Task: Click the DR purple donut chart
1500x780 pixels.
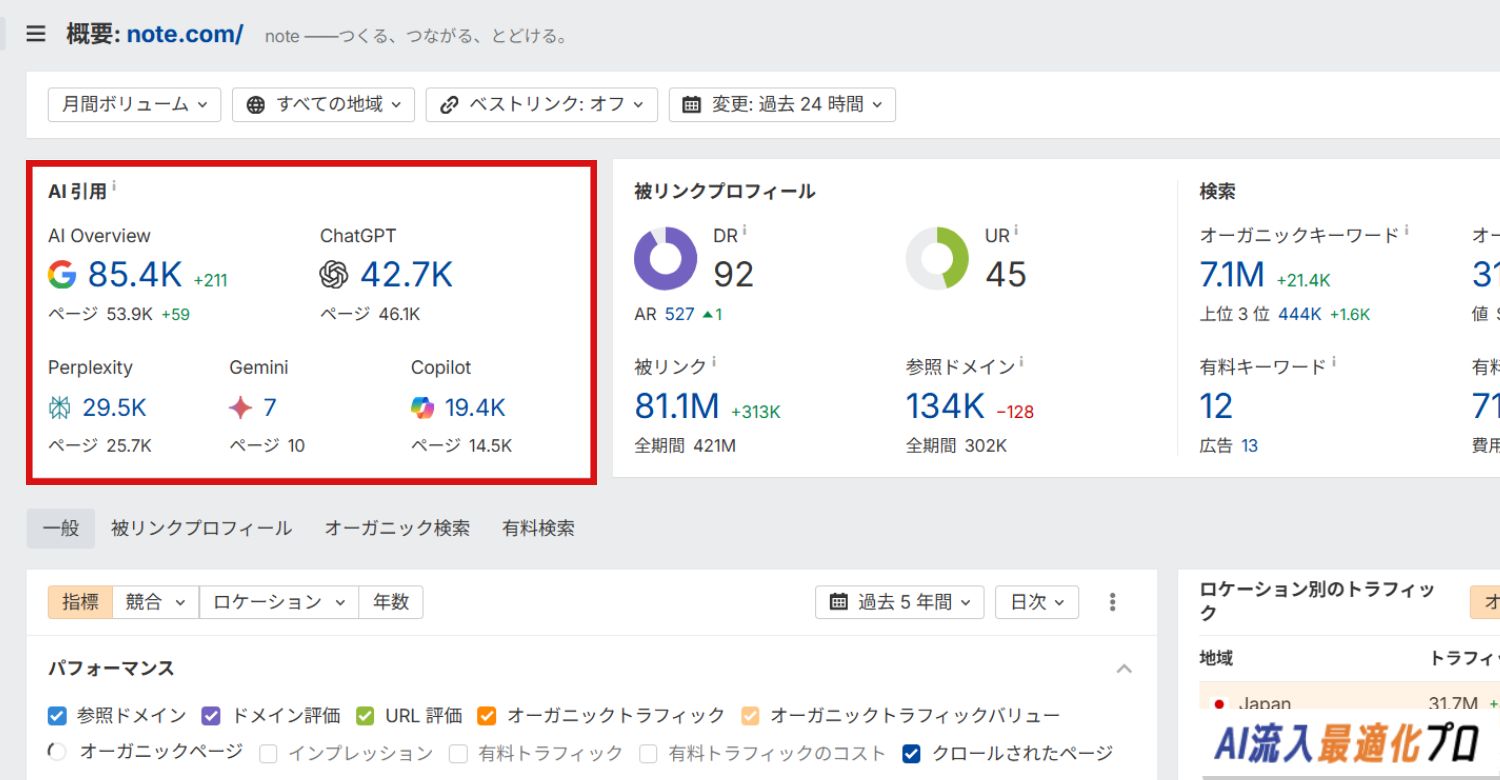Action: point(666,258)
